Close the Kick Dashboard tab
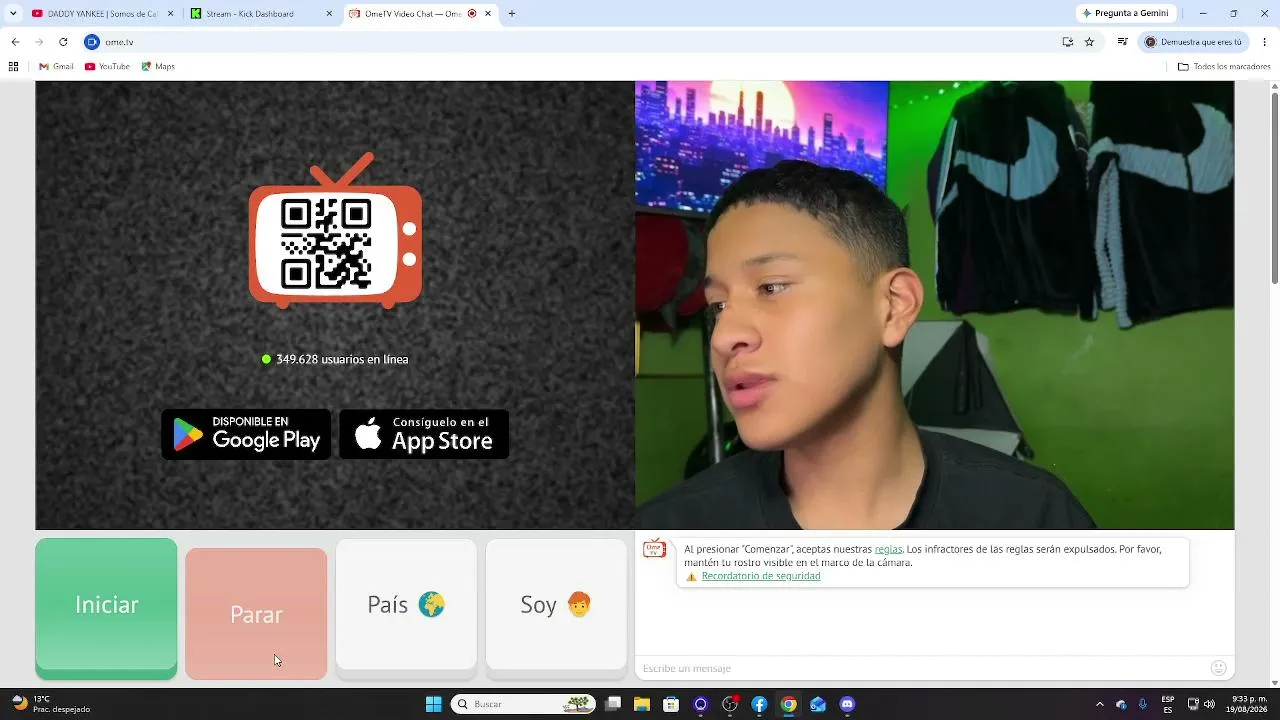Image resolution: width=1280 pixels, height=720 pixels. (x=329, y=14)
